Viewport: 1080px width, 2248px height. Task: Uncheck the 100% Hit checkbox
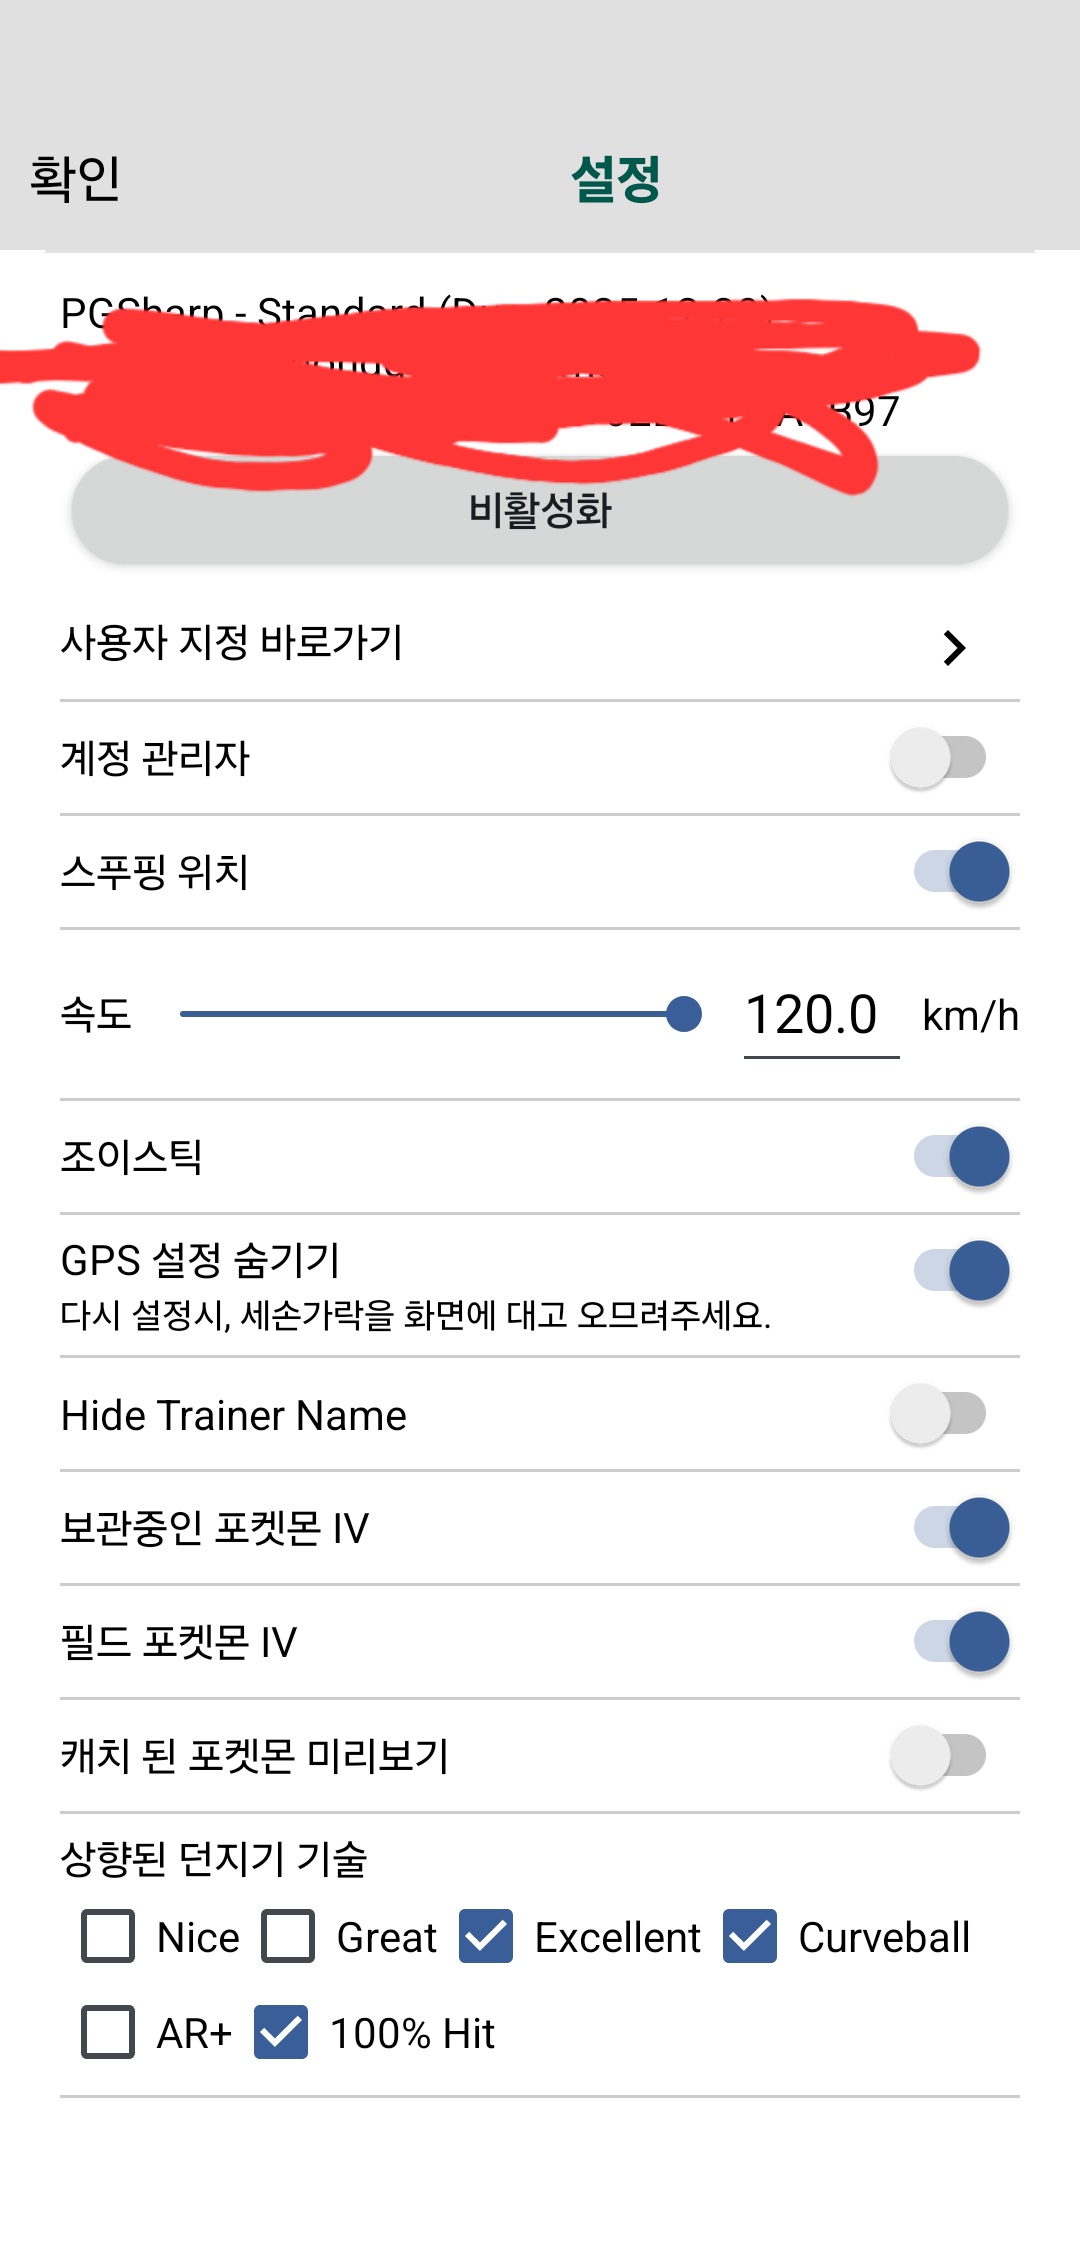281,2032
